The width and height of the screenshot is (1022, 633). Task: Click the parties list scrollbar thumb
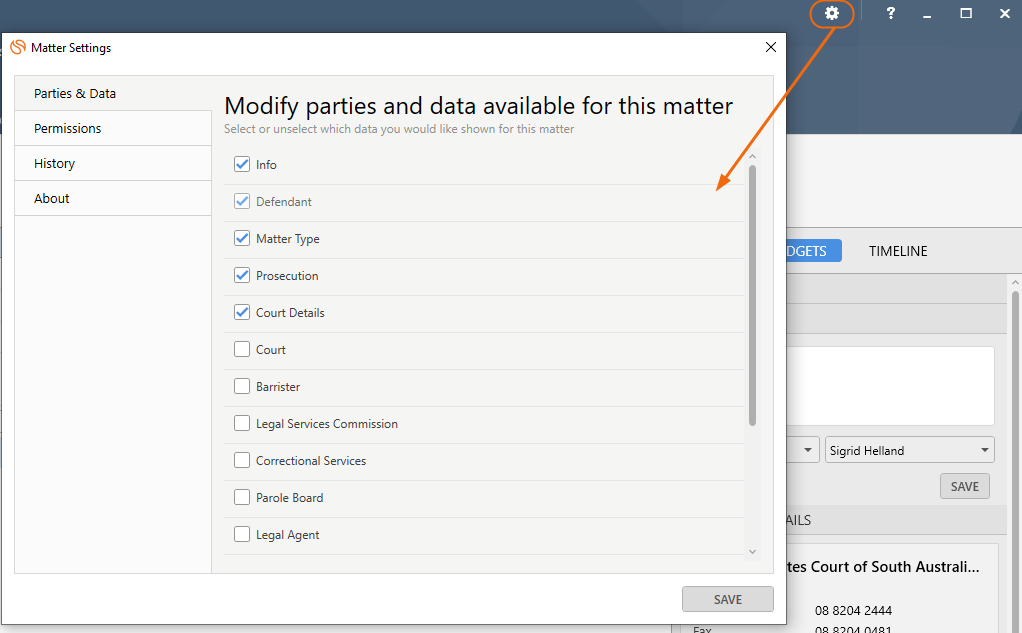coord(752,295)
